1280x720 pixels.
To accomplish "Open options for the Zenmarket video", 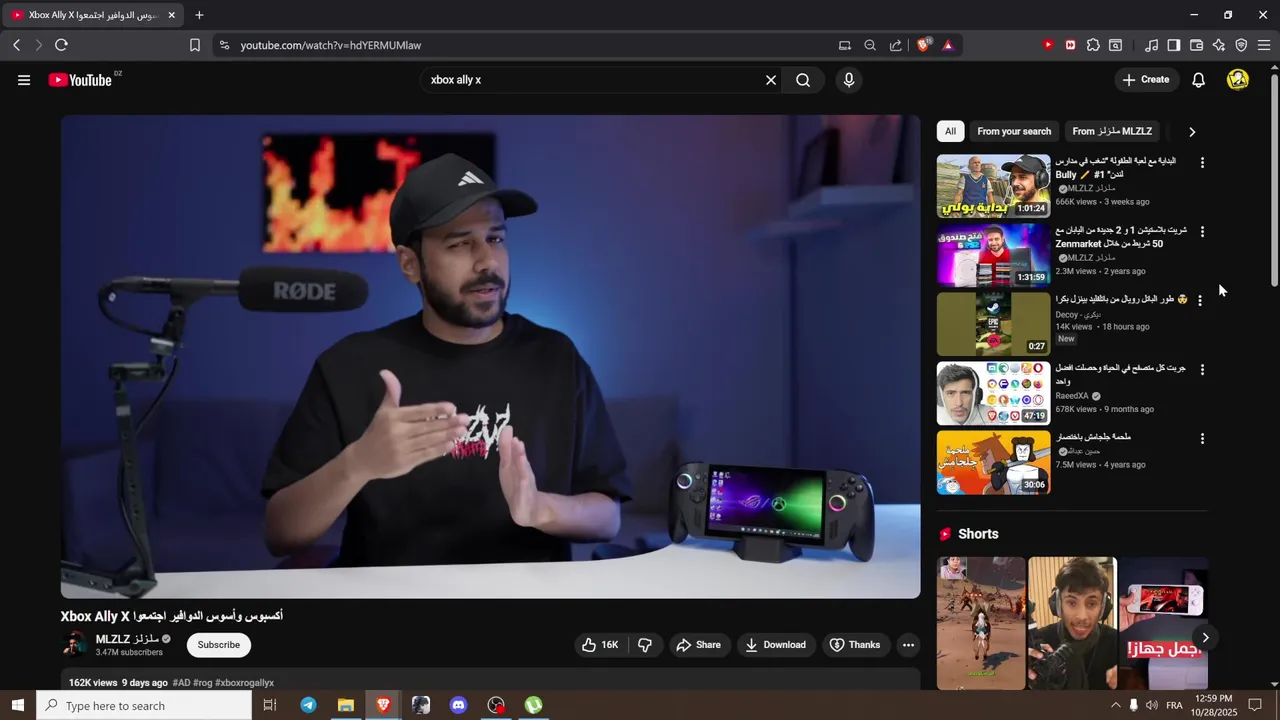I will [x=1202, y=231].
